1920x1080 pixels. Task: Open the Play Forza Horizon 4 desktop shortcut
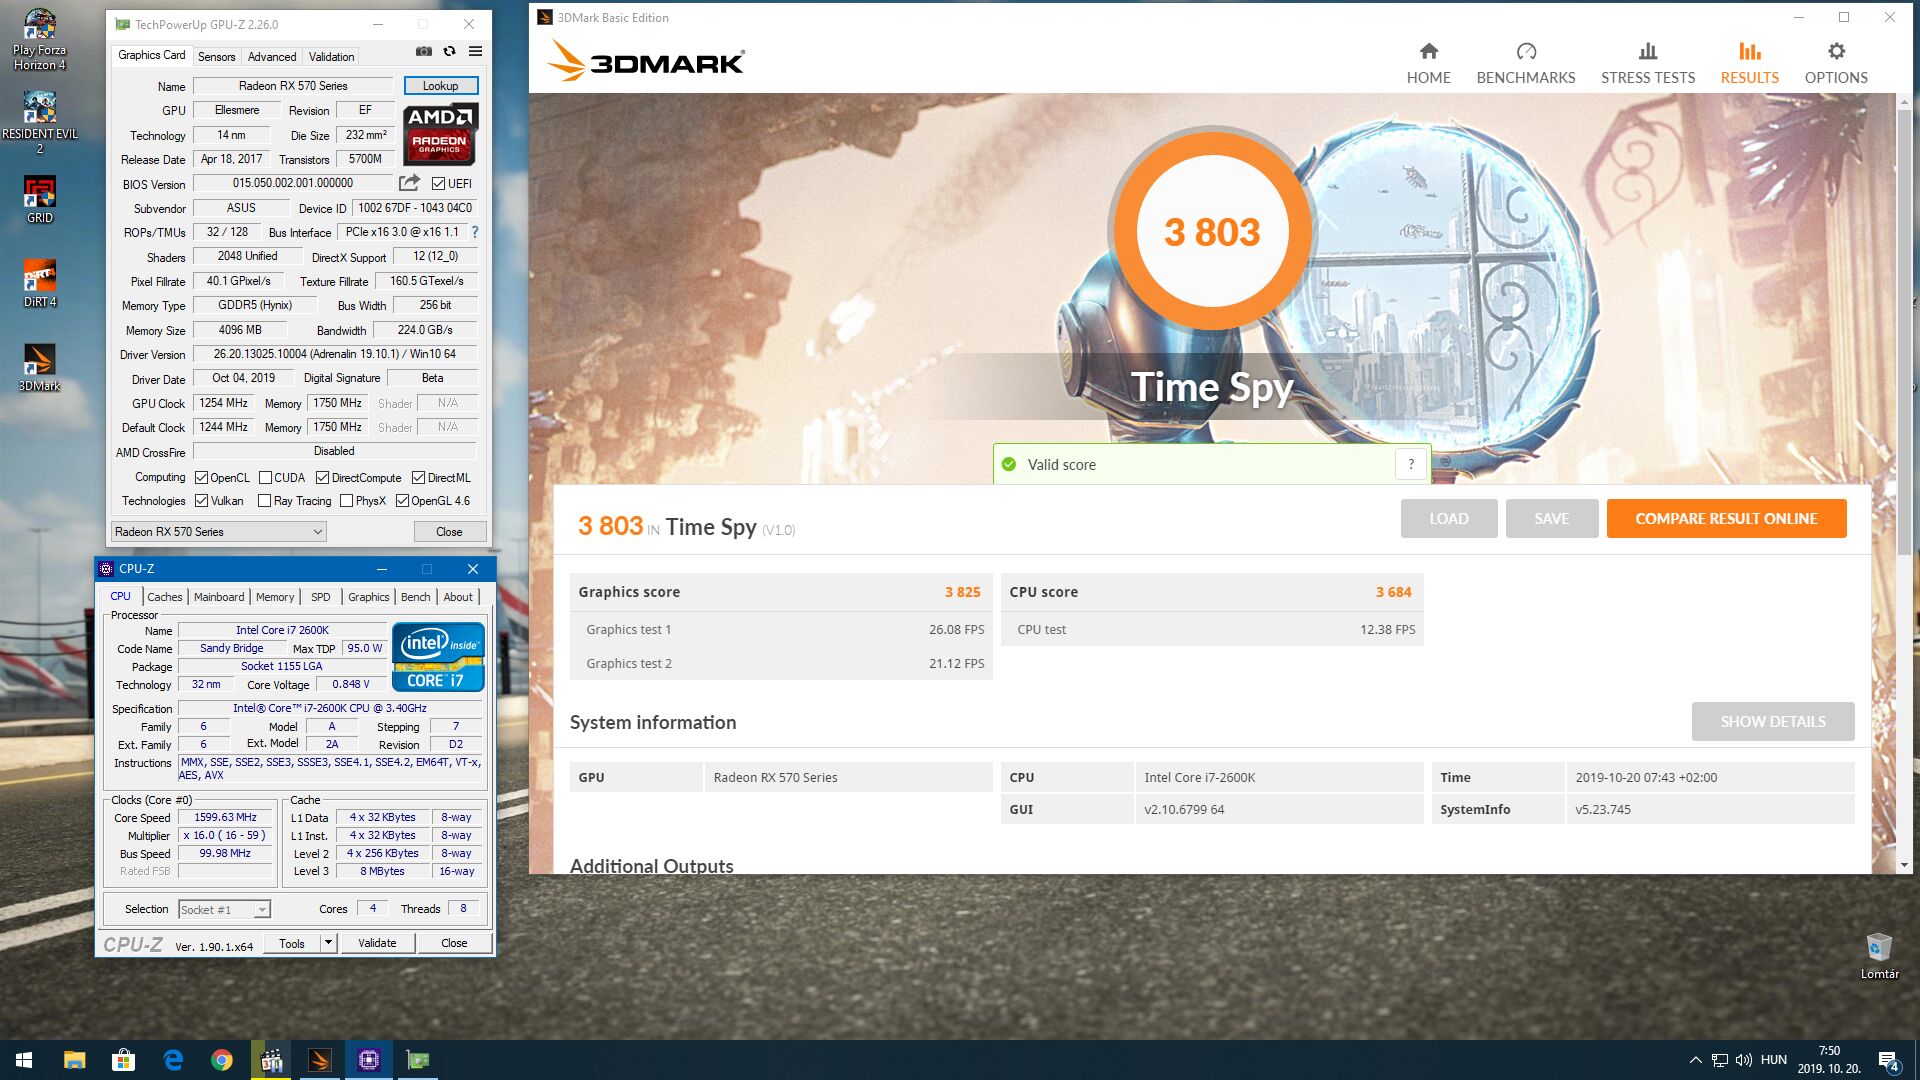39,40
